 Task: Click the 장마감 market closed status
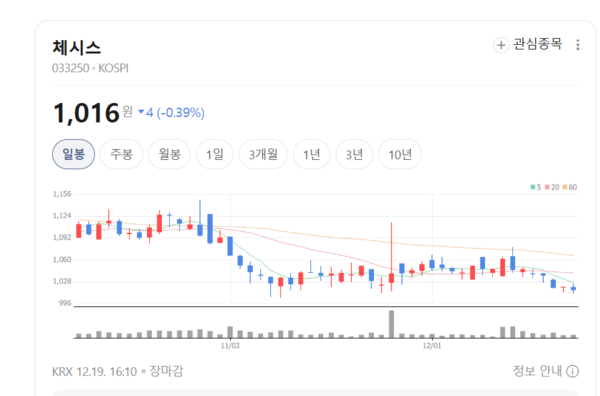(166, 371)
